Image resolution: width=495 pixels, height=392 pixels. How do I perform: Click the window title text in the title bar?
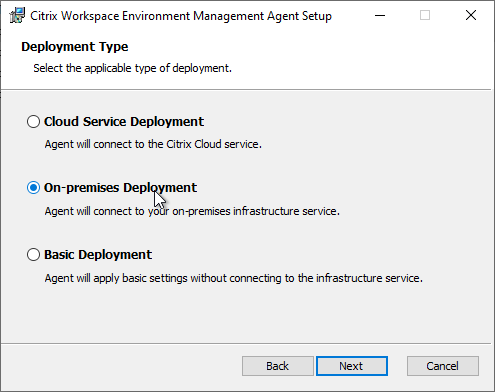click(x=181, y=16)
